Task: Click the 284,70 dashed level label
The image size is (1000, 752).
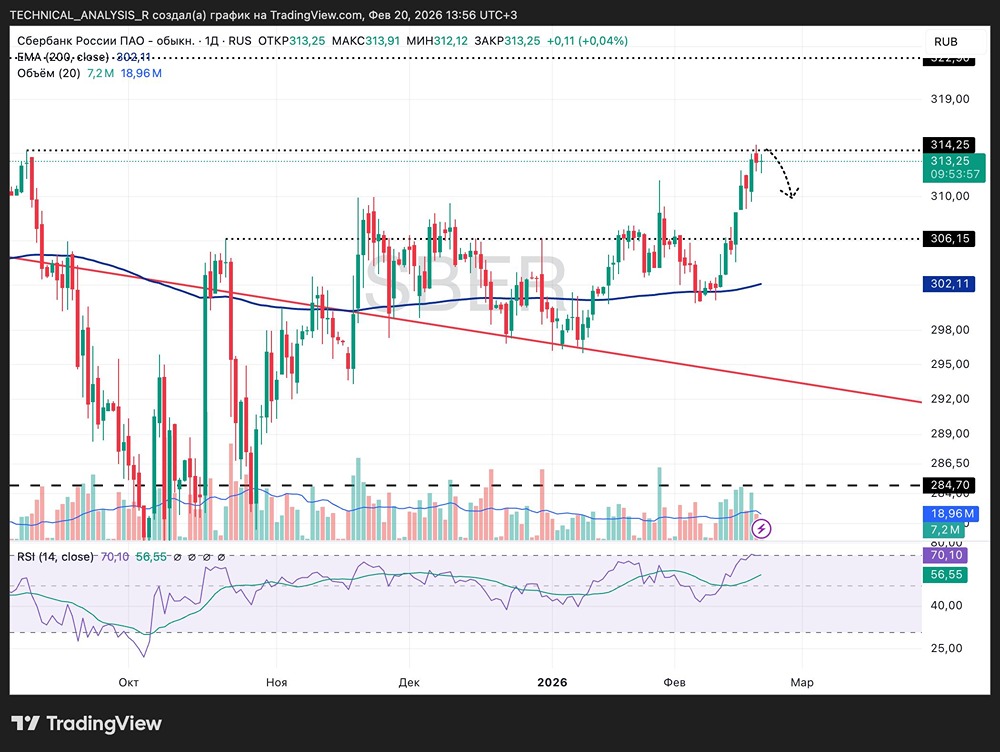Action: tap(949, 485)
